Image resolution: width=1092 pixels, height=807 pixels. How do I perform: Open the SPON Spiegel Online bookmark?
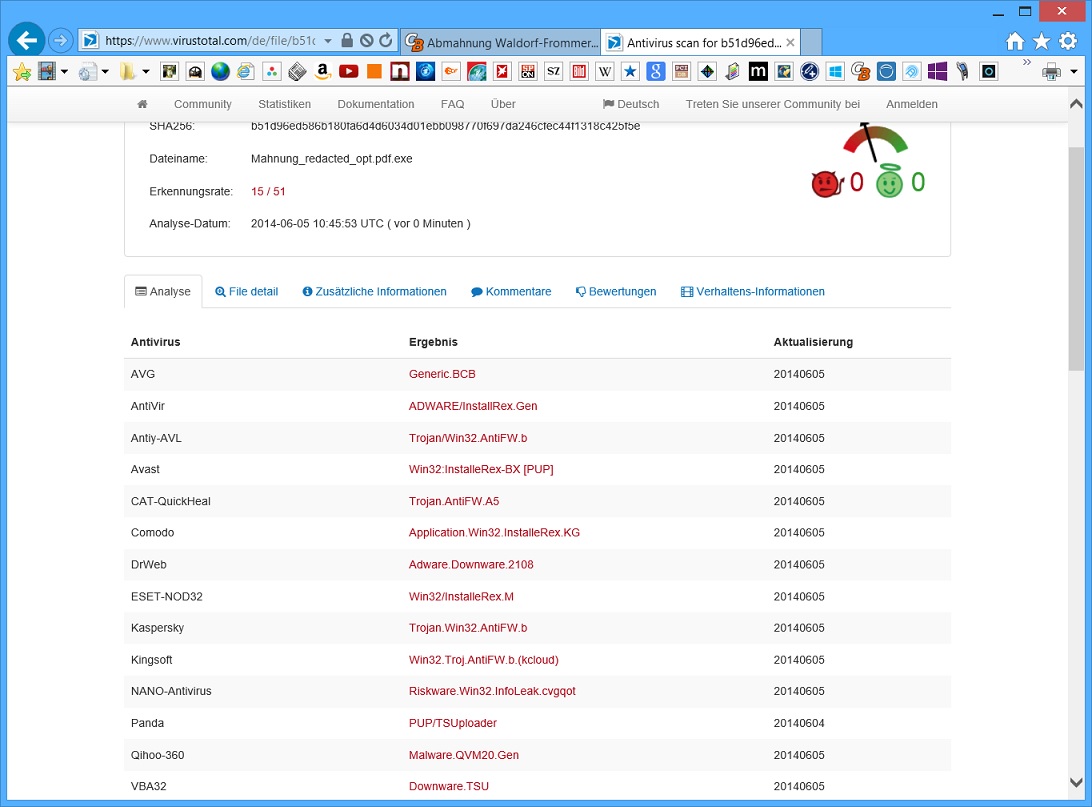pos(528,71)
